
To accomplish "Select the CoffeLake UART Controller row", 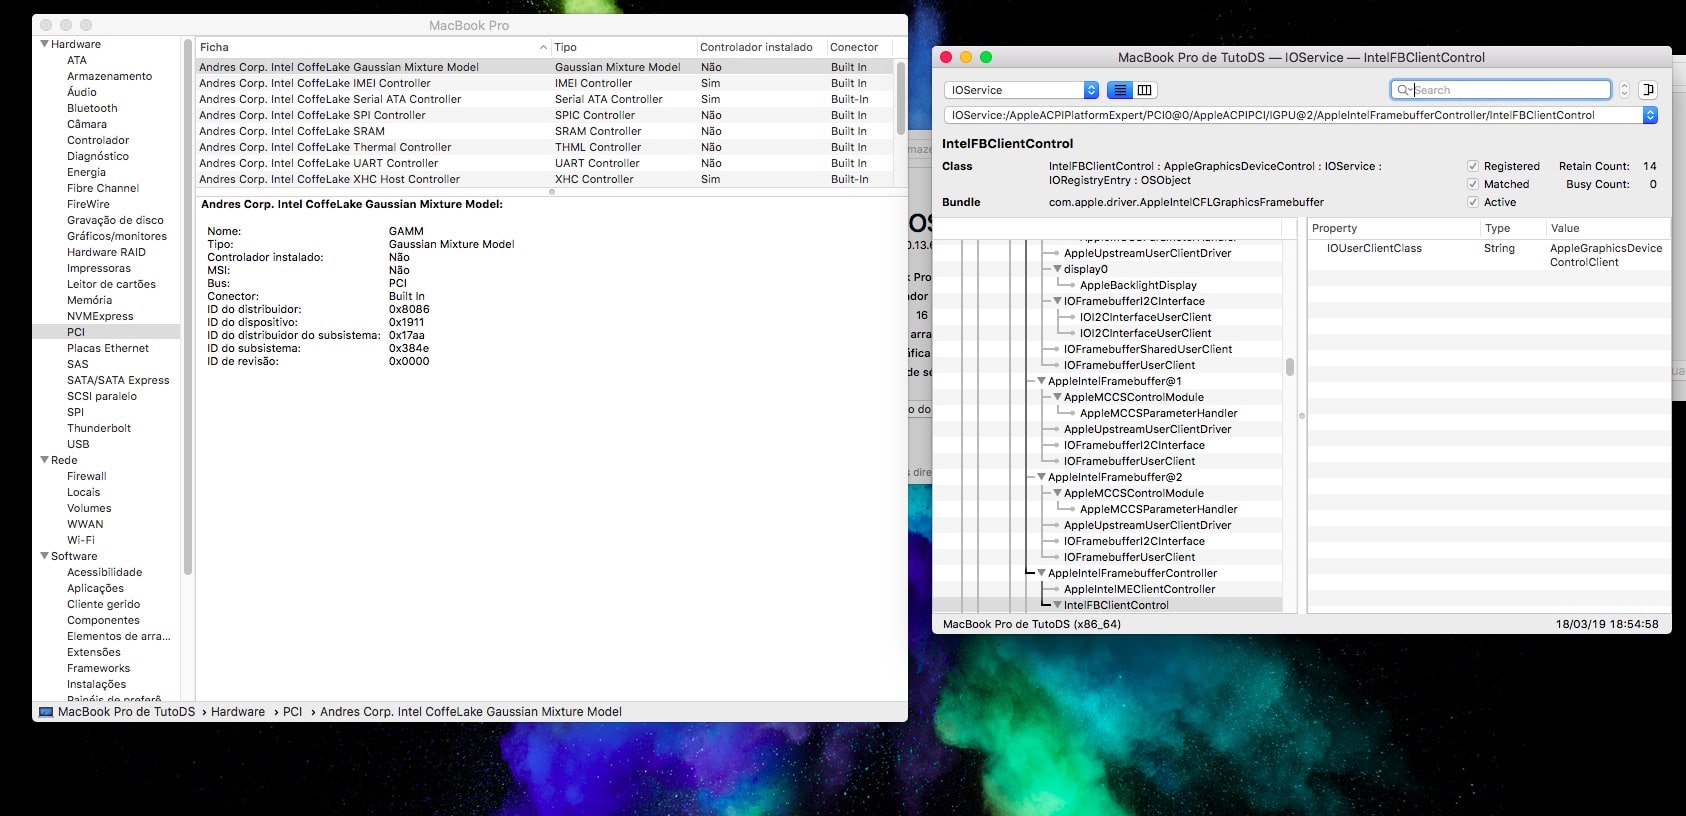I will [x=544, y=163].
